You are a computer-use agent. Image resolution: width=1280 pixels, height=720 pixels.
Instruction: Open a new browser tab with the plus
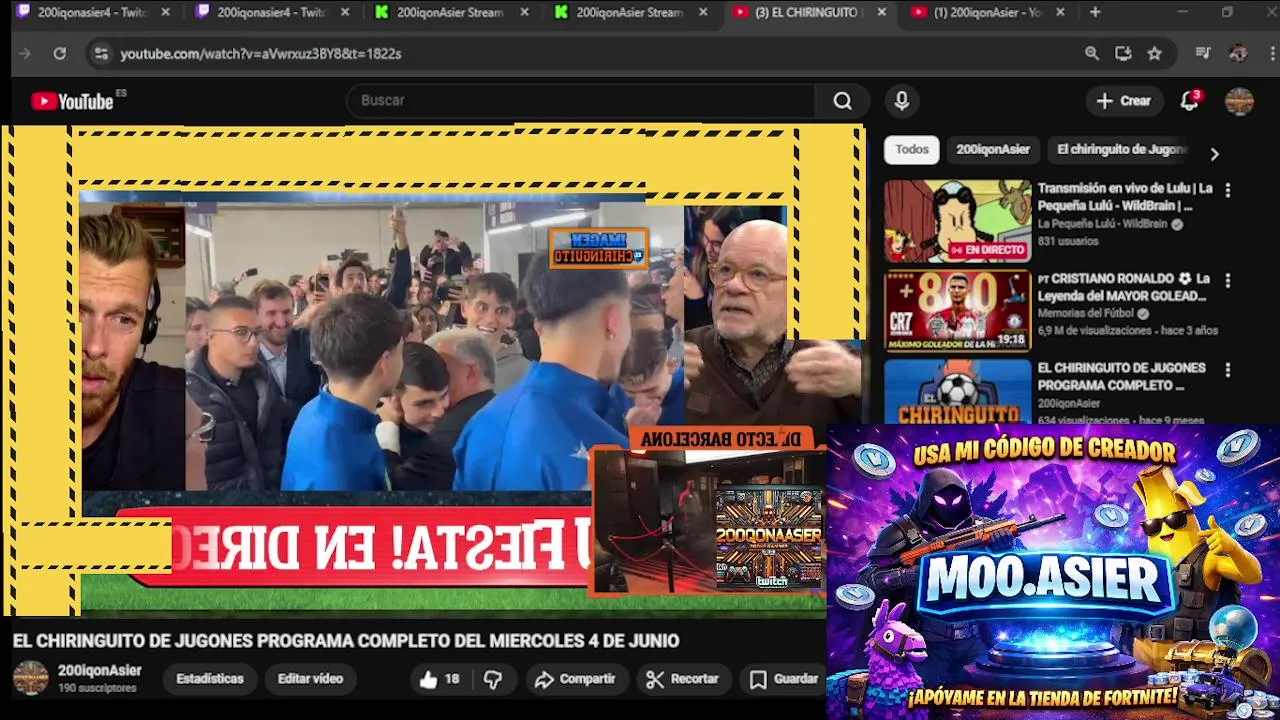tap(1095, 12)
